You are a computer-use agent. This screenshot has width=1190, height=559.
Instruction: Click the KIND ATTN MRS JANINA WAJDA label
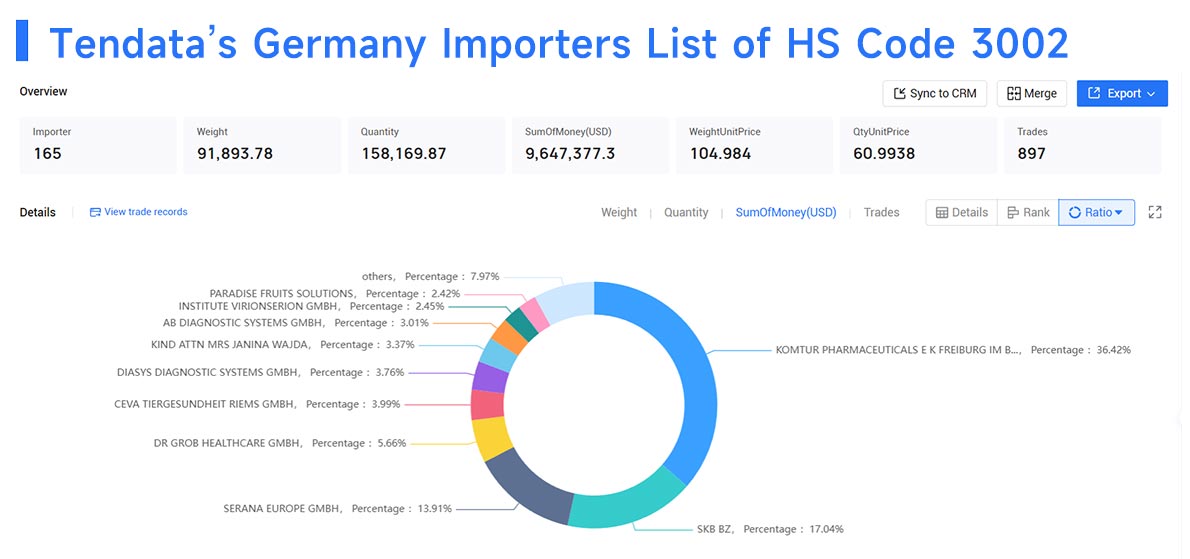pos(282,344)
